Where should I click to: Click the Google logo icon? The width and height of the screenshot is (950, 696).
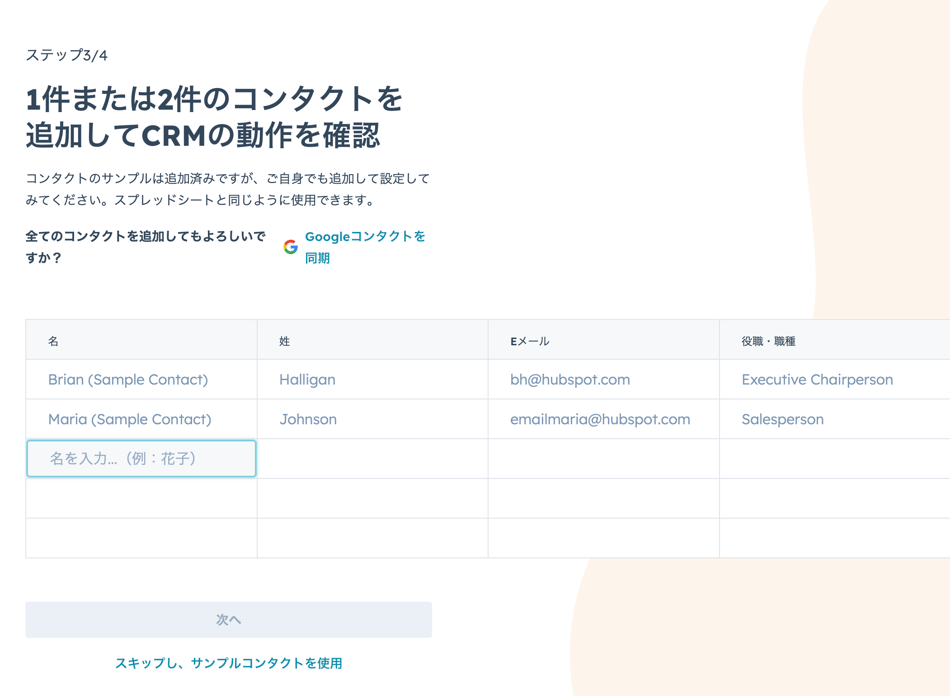pyautogui.click(x=291, y=247)
